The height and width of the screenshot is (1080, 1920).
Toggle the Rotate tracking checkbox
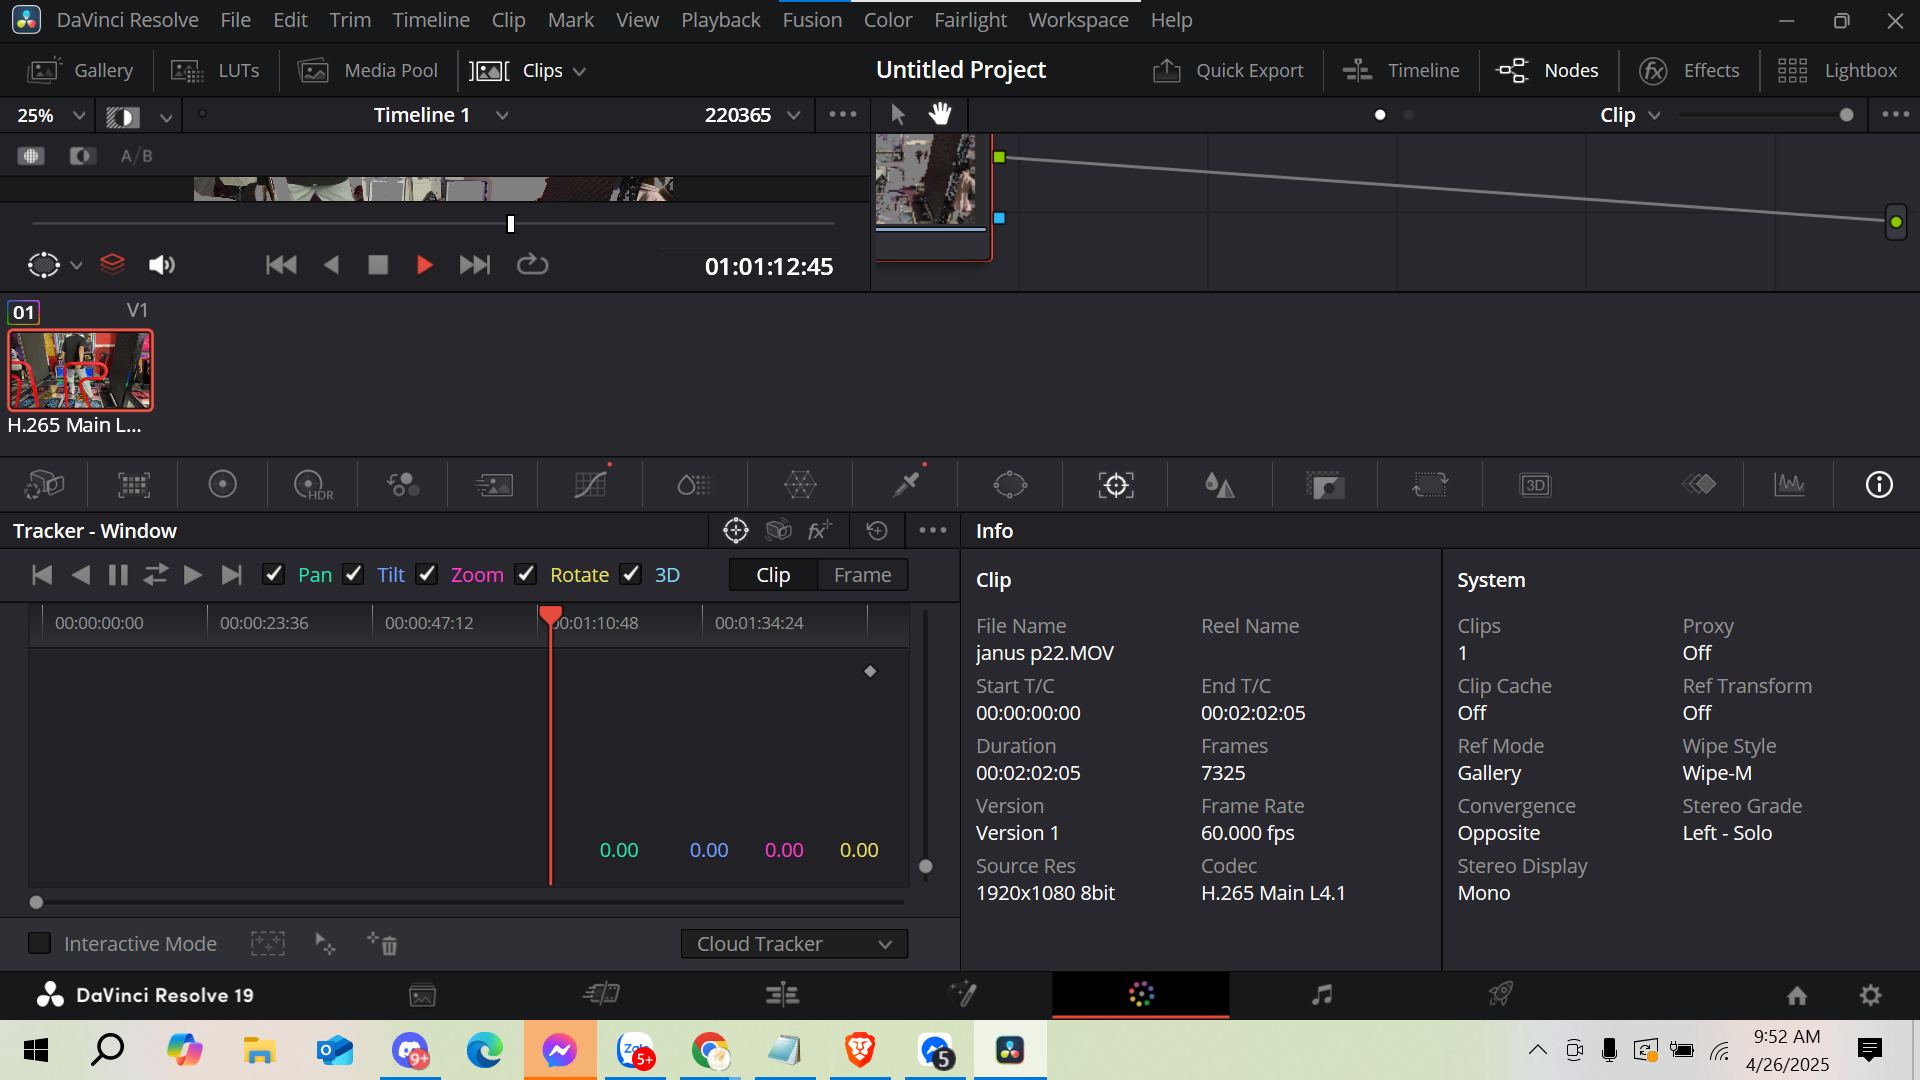coord(525,574)
